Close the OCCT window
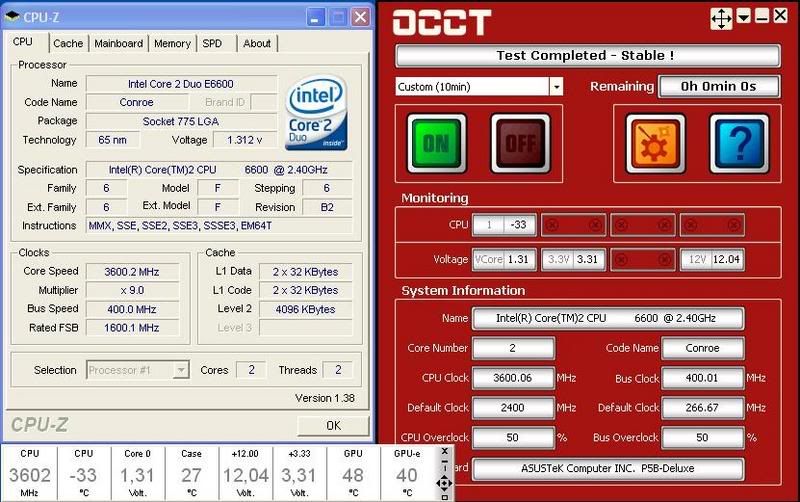Screen dimensions: 800x502 [x=780, y=16]
